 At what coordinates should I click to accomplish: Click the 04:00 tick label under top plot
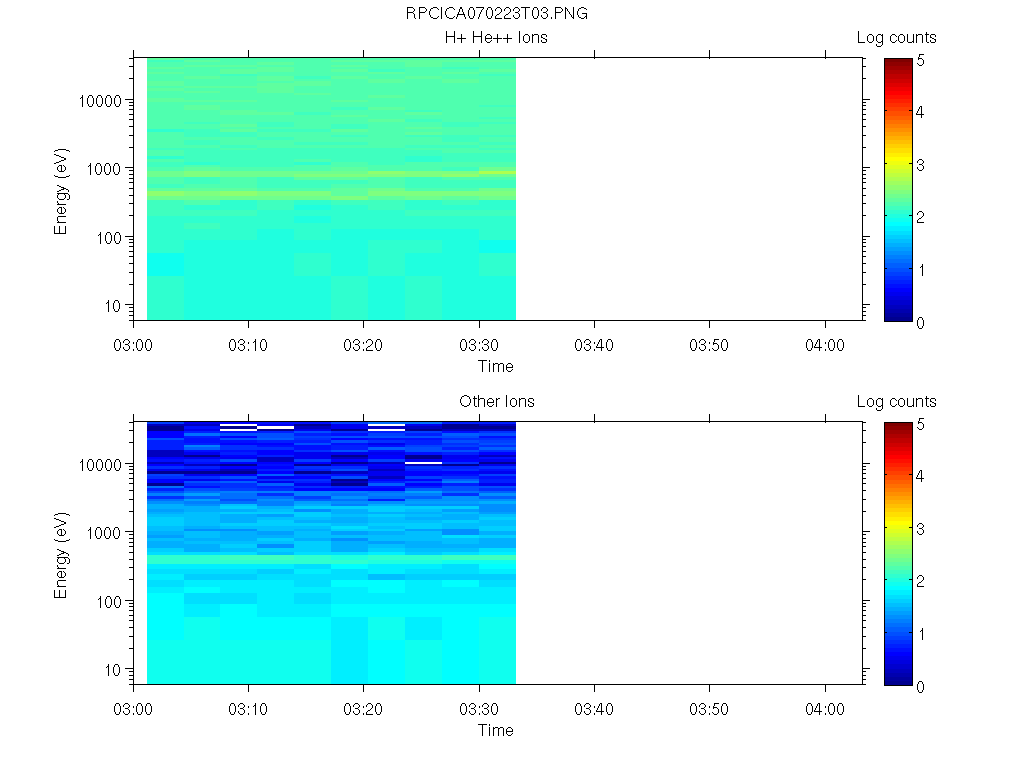tap(825, 345)
